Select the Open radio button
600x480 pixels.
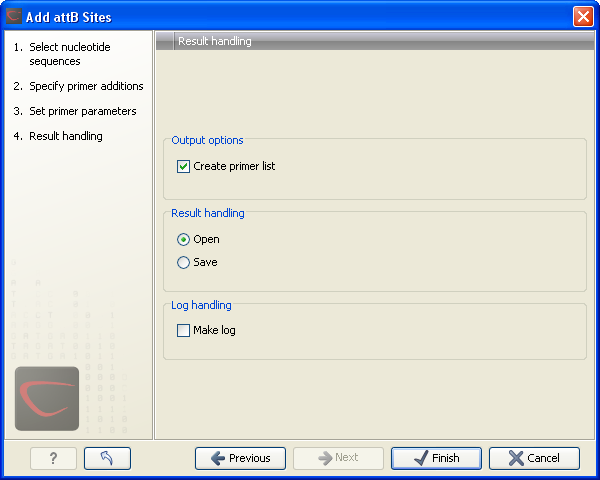pos(183,239)
